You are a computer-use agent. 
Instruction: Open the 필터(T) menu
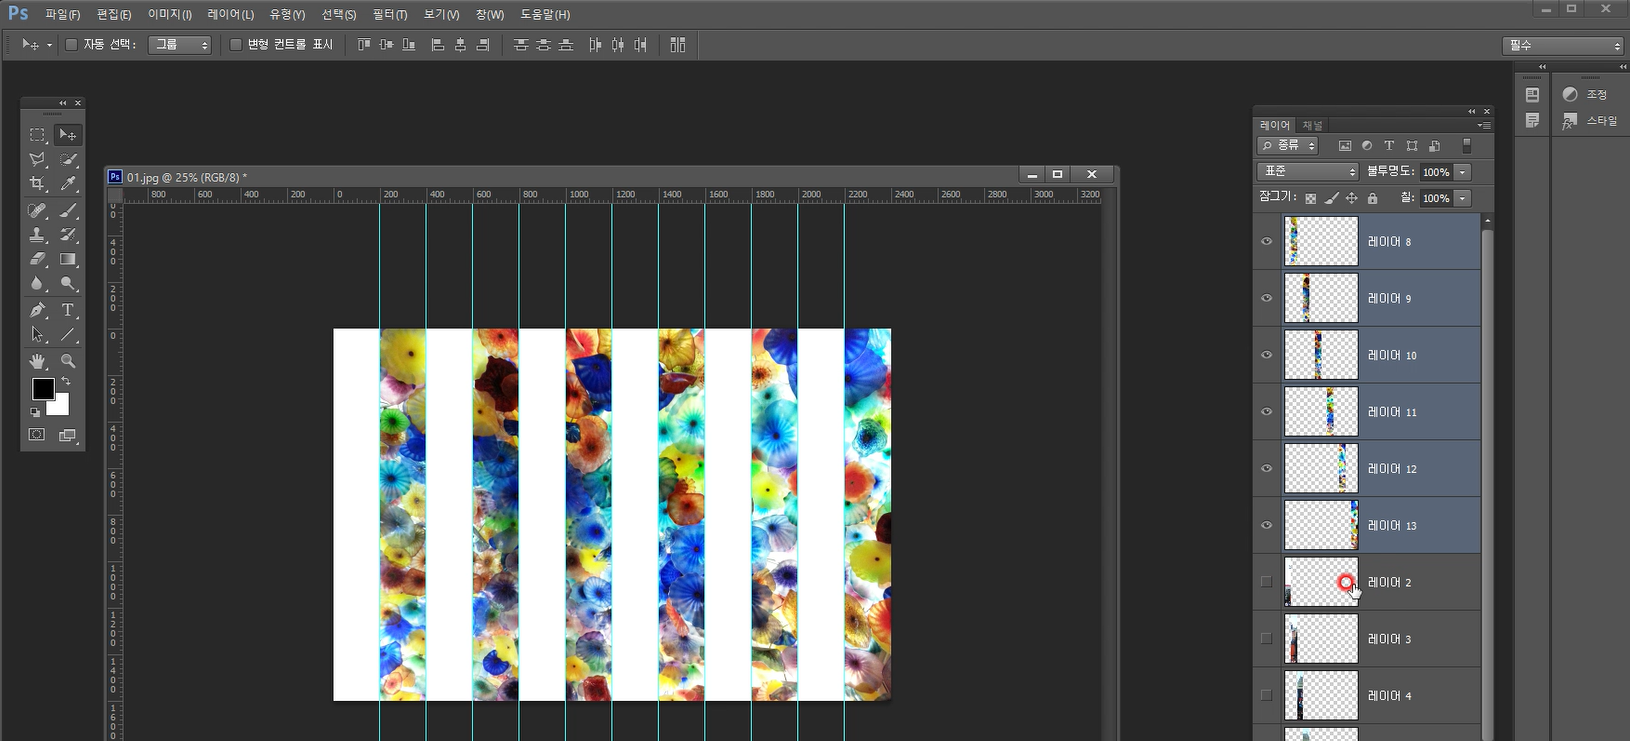coord(390,15)
